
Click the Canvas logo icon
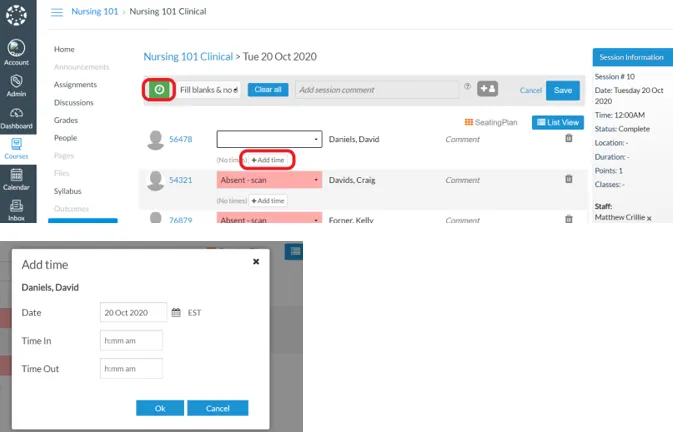(x=16, y=15)
